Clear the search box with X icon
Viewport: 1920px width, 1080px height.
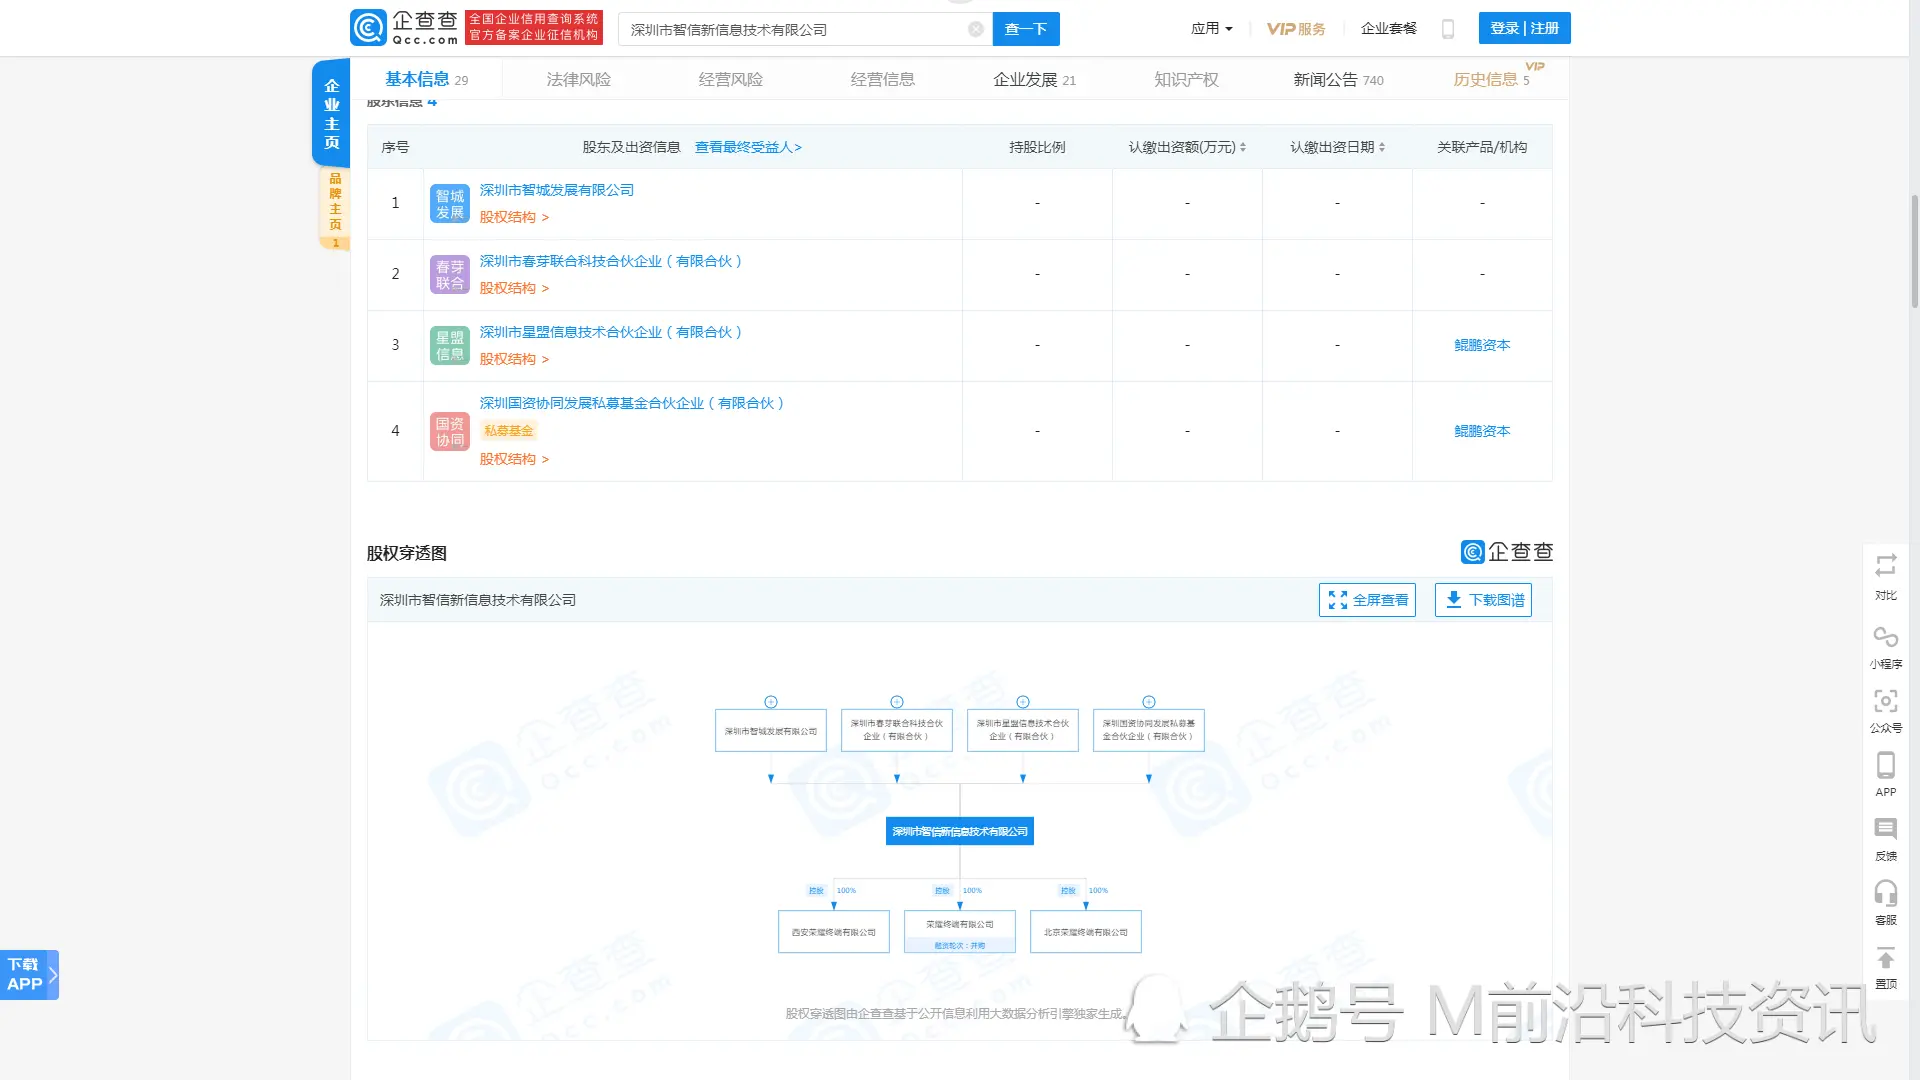(976, 29)
